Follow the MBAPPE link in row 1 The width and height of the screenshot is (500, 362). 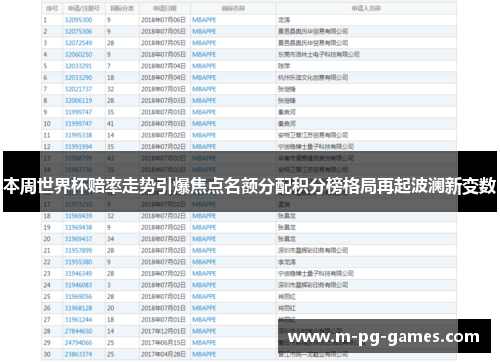[x=204, y=20]
